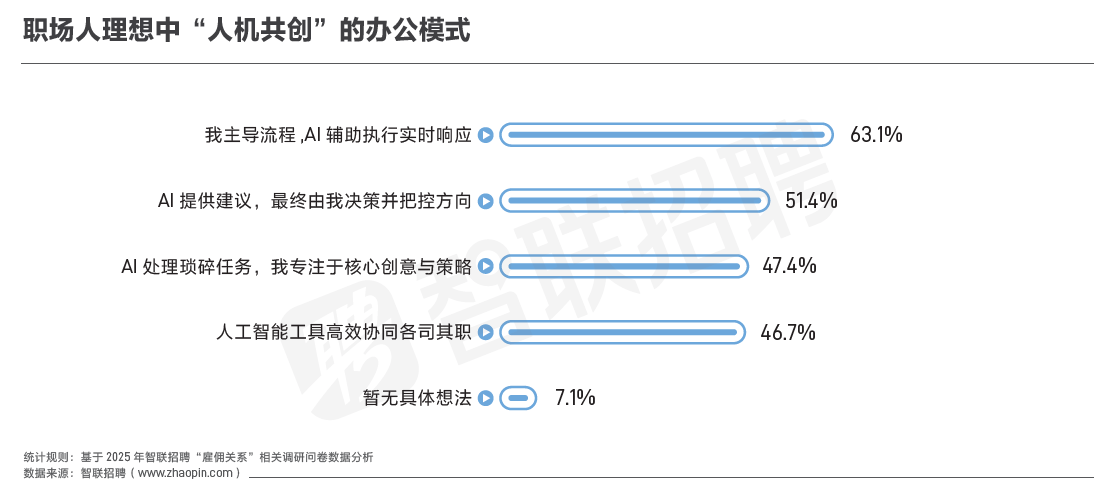Click the arrow icon after "人工智能工具高效协同各司其职"
The width and height of the screenshot is (1106, 504).
tap(485, 332)
